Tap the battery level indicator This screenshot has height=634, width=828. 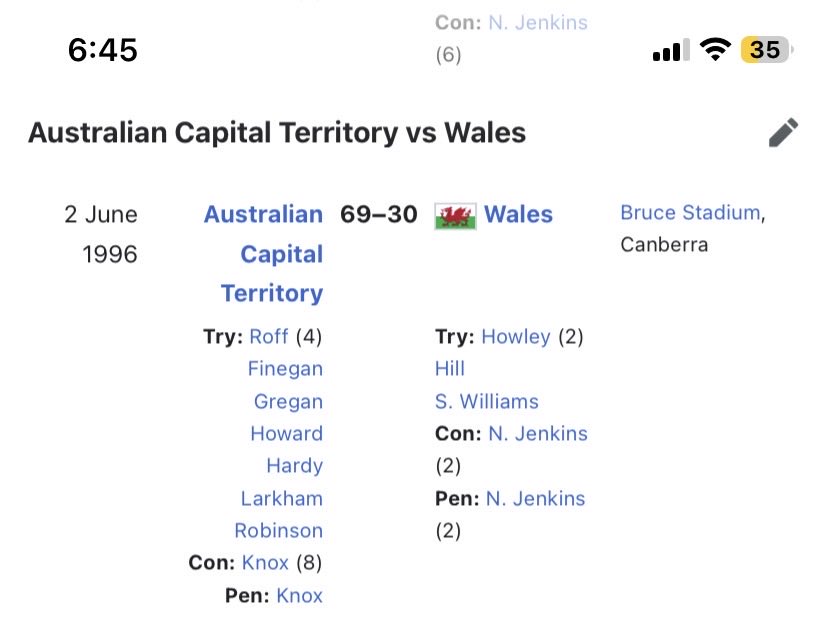[x=766, y=50]
